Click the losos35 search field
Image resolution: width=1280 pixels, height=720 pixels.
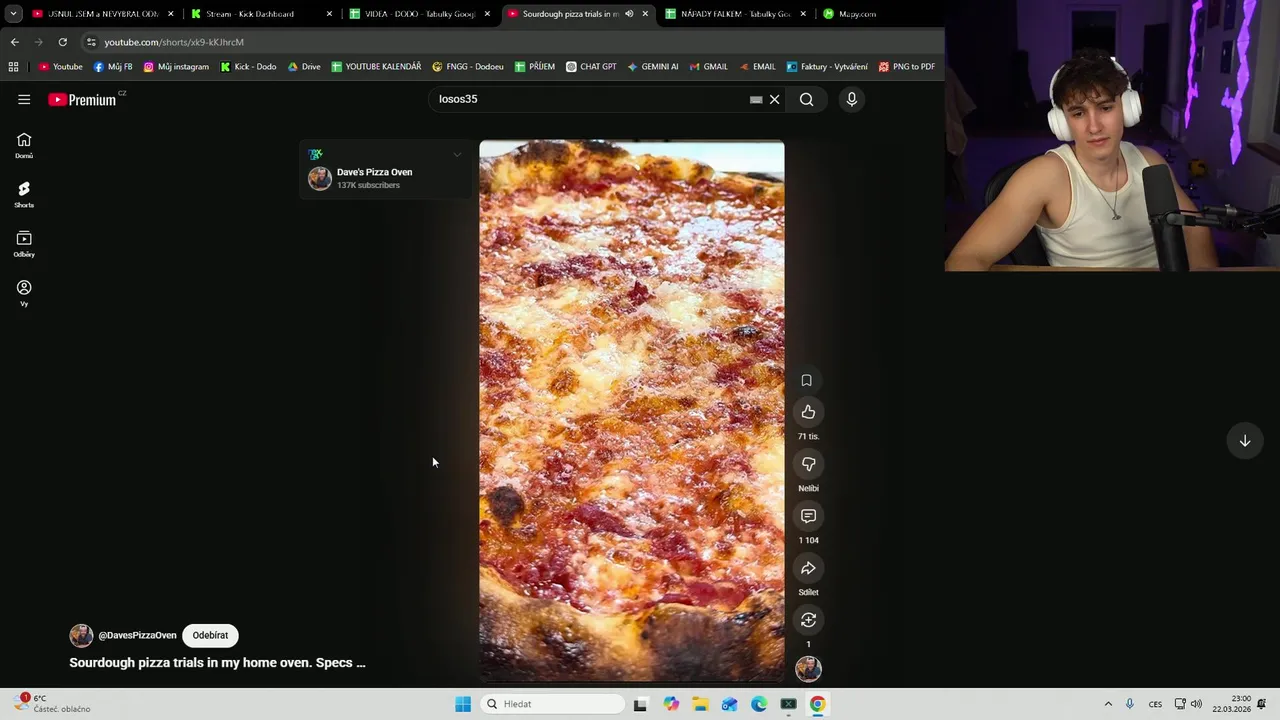pos(590,99)
